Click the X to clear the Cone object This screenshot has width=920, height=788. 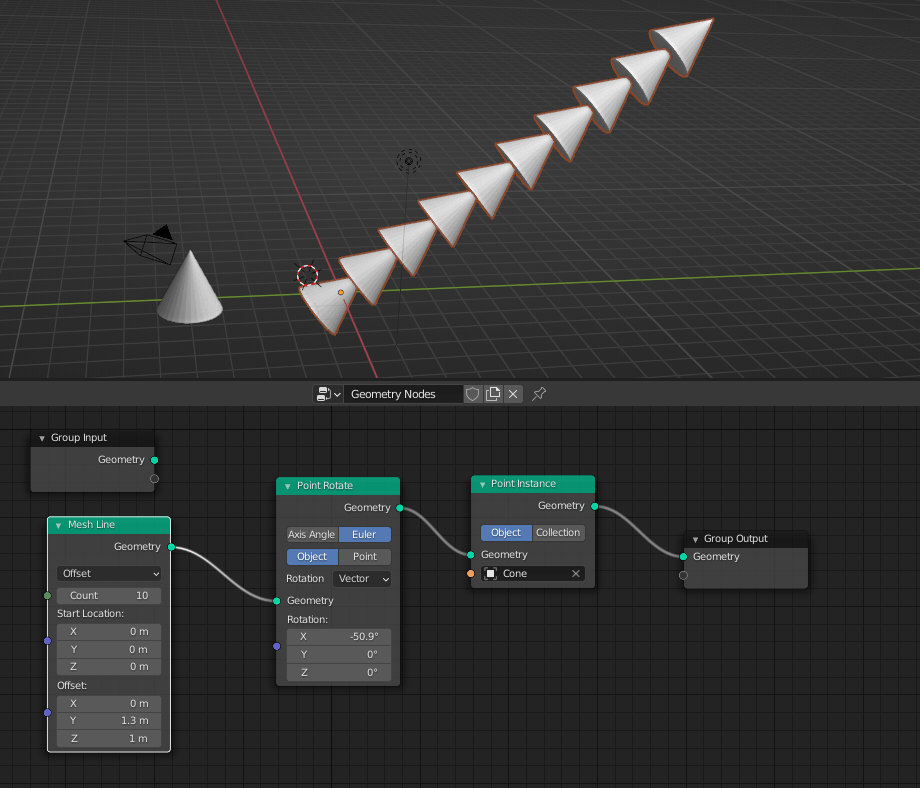pyautogui.click(x=575, y=574)
